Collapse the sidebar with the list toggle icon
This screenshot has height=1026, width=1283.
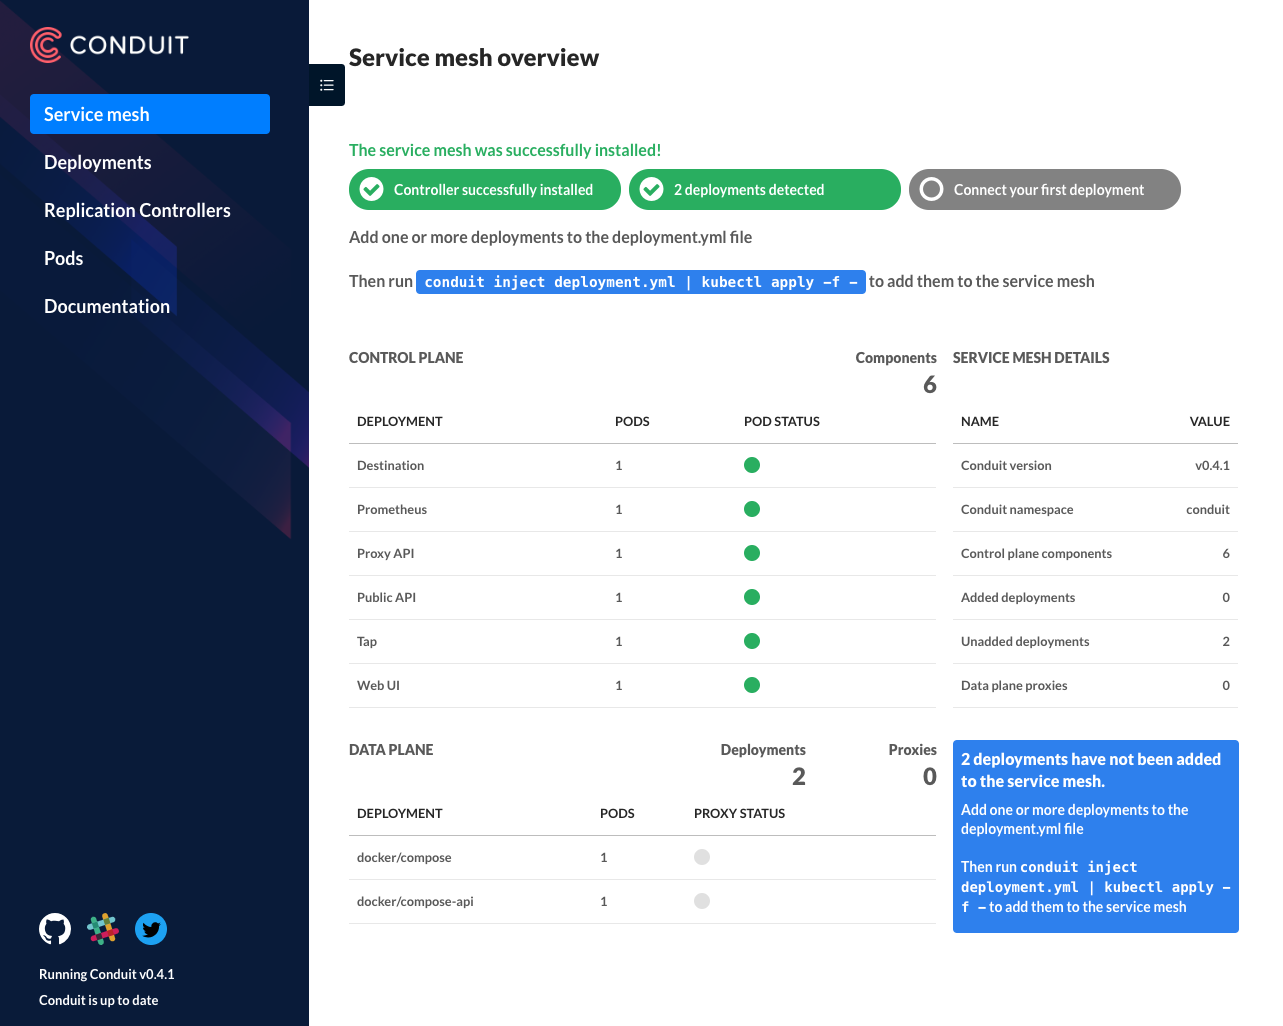[x=327, y=85]
